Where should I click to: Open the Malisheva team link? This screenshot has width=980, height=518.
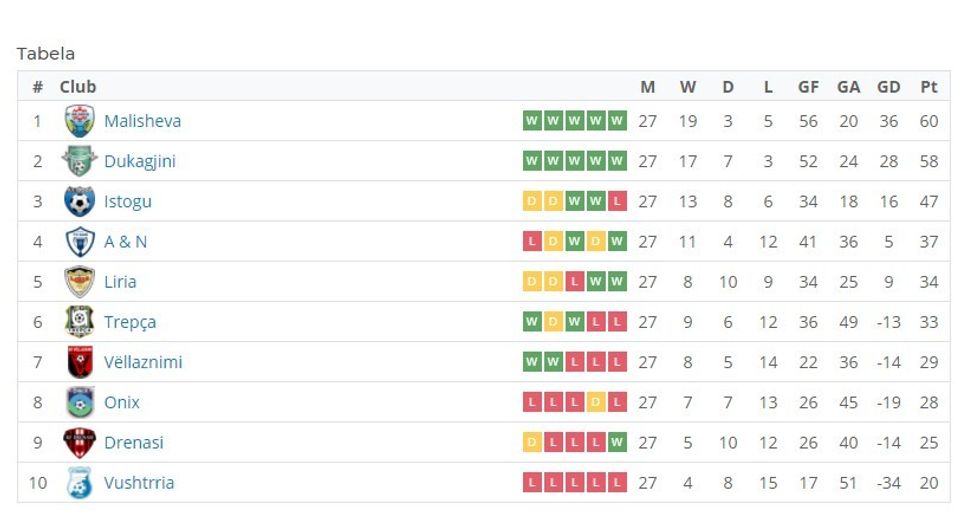pyautogui.click(x=142, y=121)
